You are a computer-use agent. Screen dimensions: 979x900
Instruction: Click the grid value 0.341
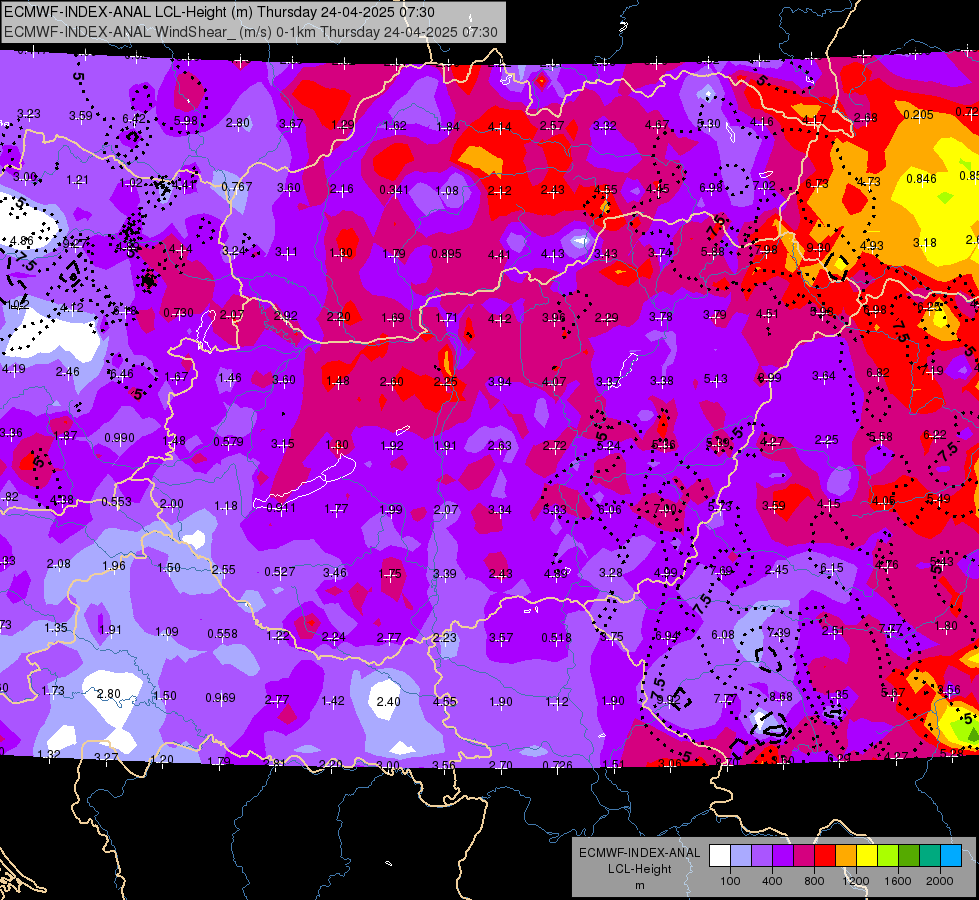click(394, 189)
